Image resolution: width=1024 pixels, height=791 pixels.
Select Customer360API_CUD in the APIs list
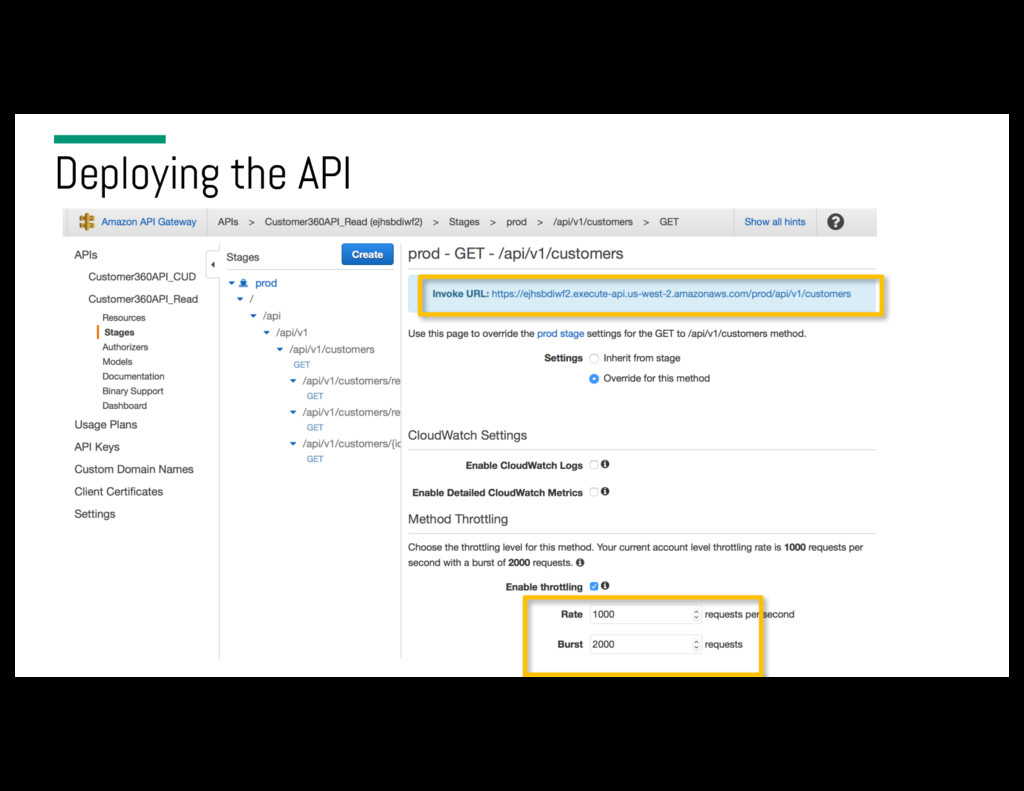pos(142,277)
